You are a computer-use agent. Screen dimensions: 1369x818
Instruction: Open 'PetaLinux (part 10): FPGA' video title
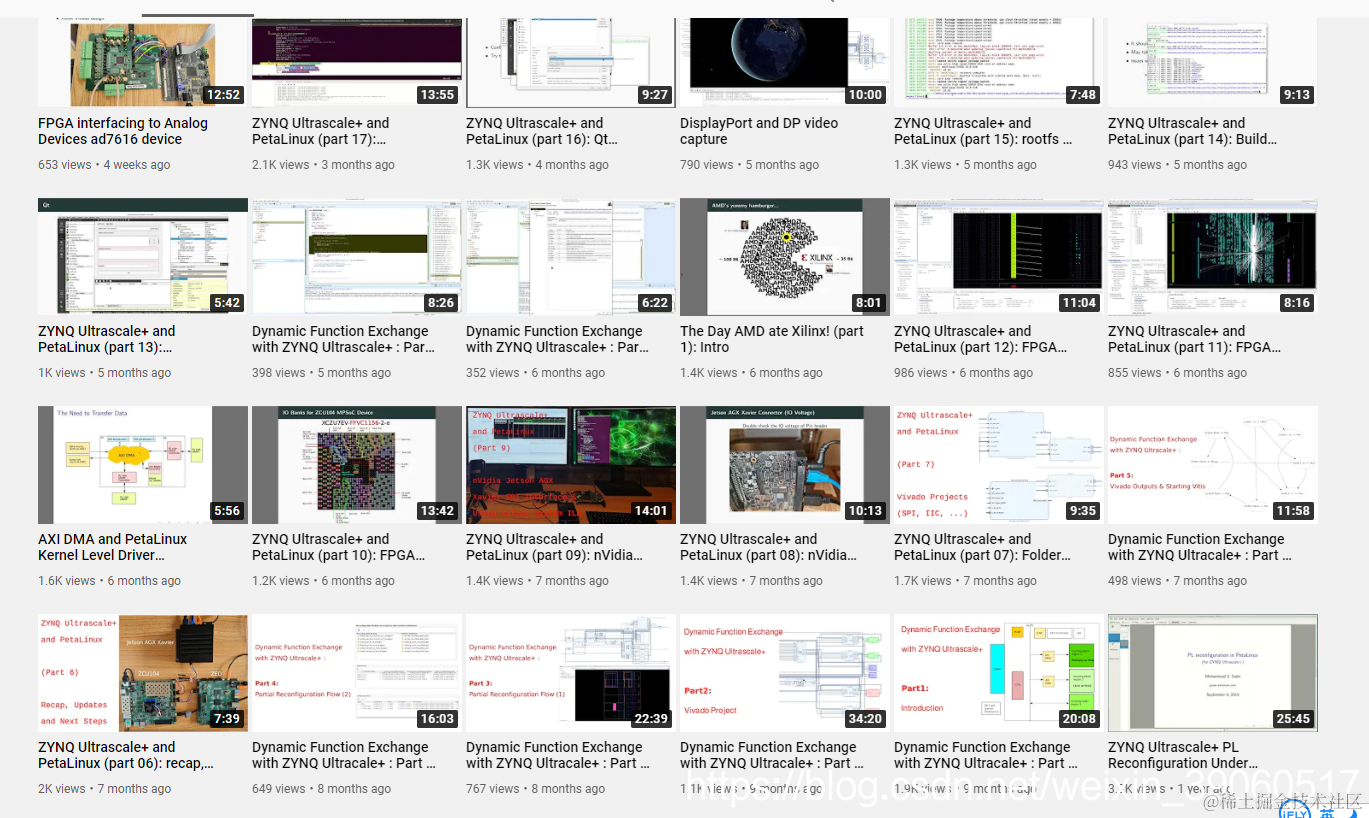pyautogui.click(x=339, y=547)
